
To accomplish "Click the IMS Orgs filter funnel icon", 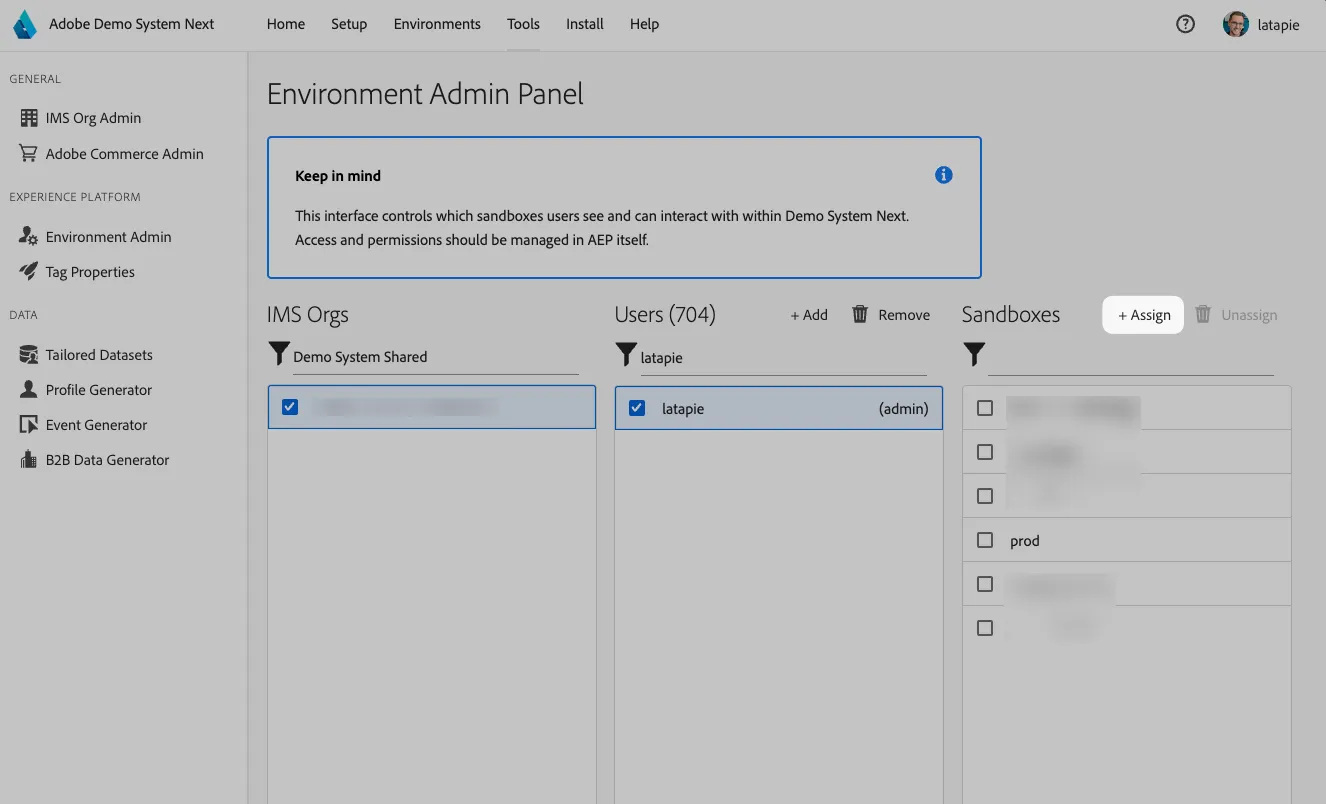I will point(279,353).
